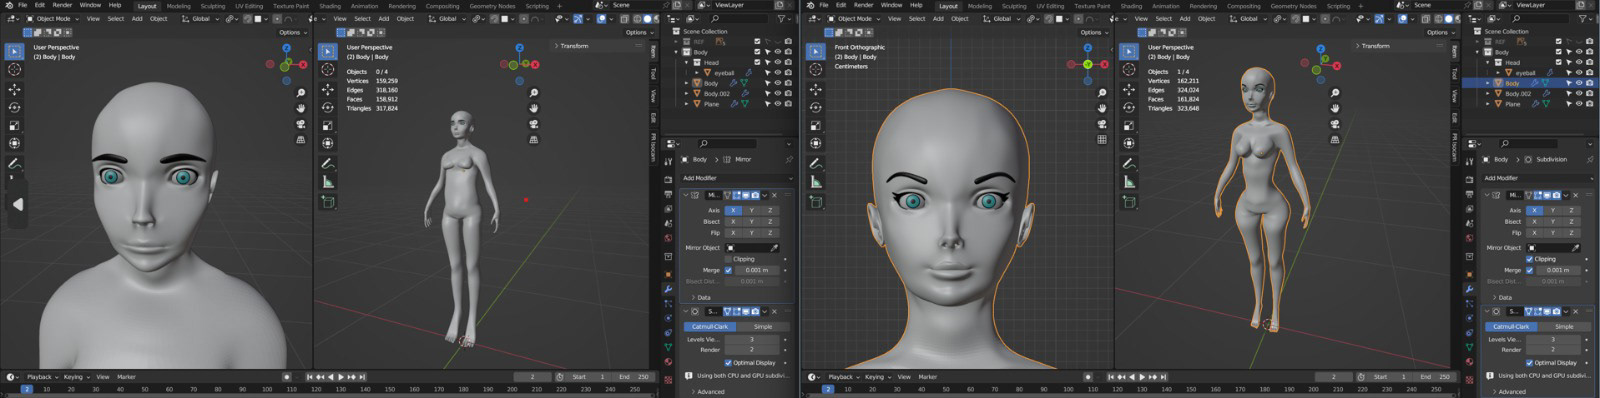Open Object Mode dropdown in right window
Screen dimensions: 1600x398
[x=854, y=19]
